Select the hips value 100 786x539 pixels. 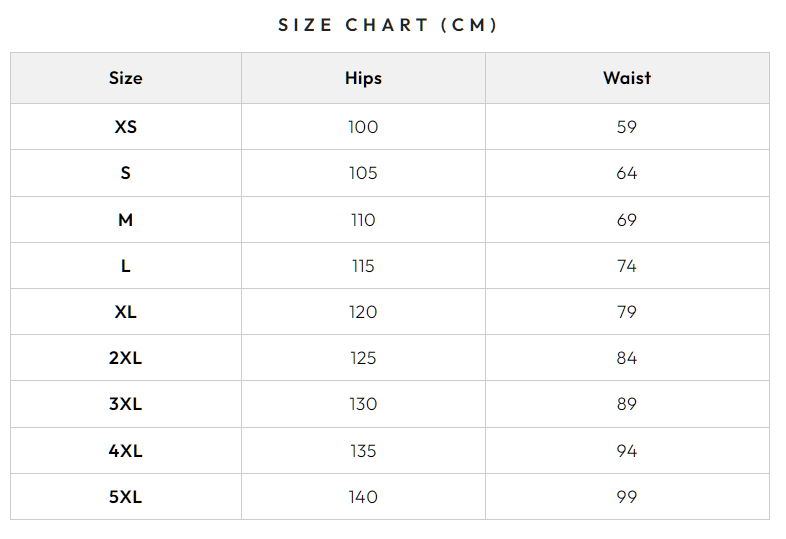[363, 127]
